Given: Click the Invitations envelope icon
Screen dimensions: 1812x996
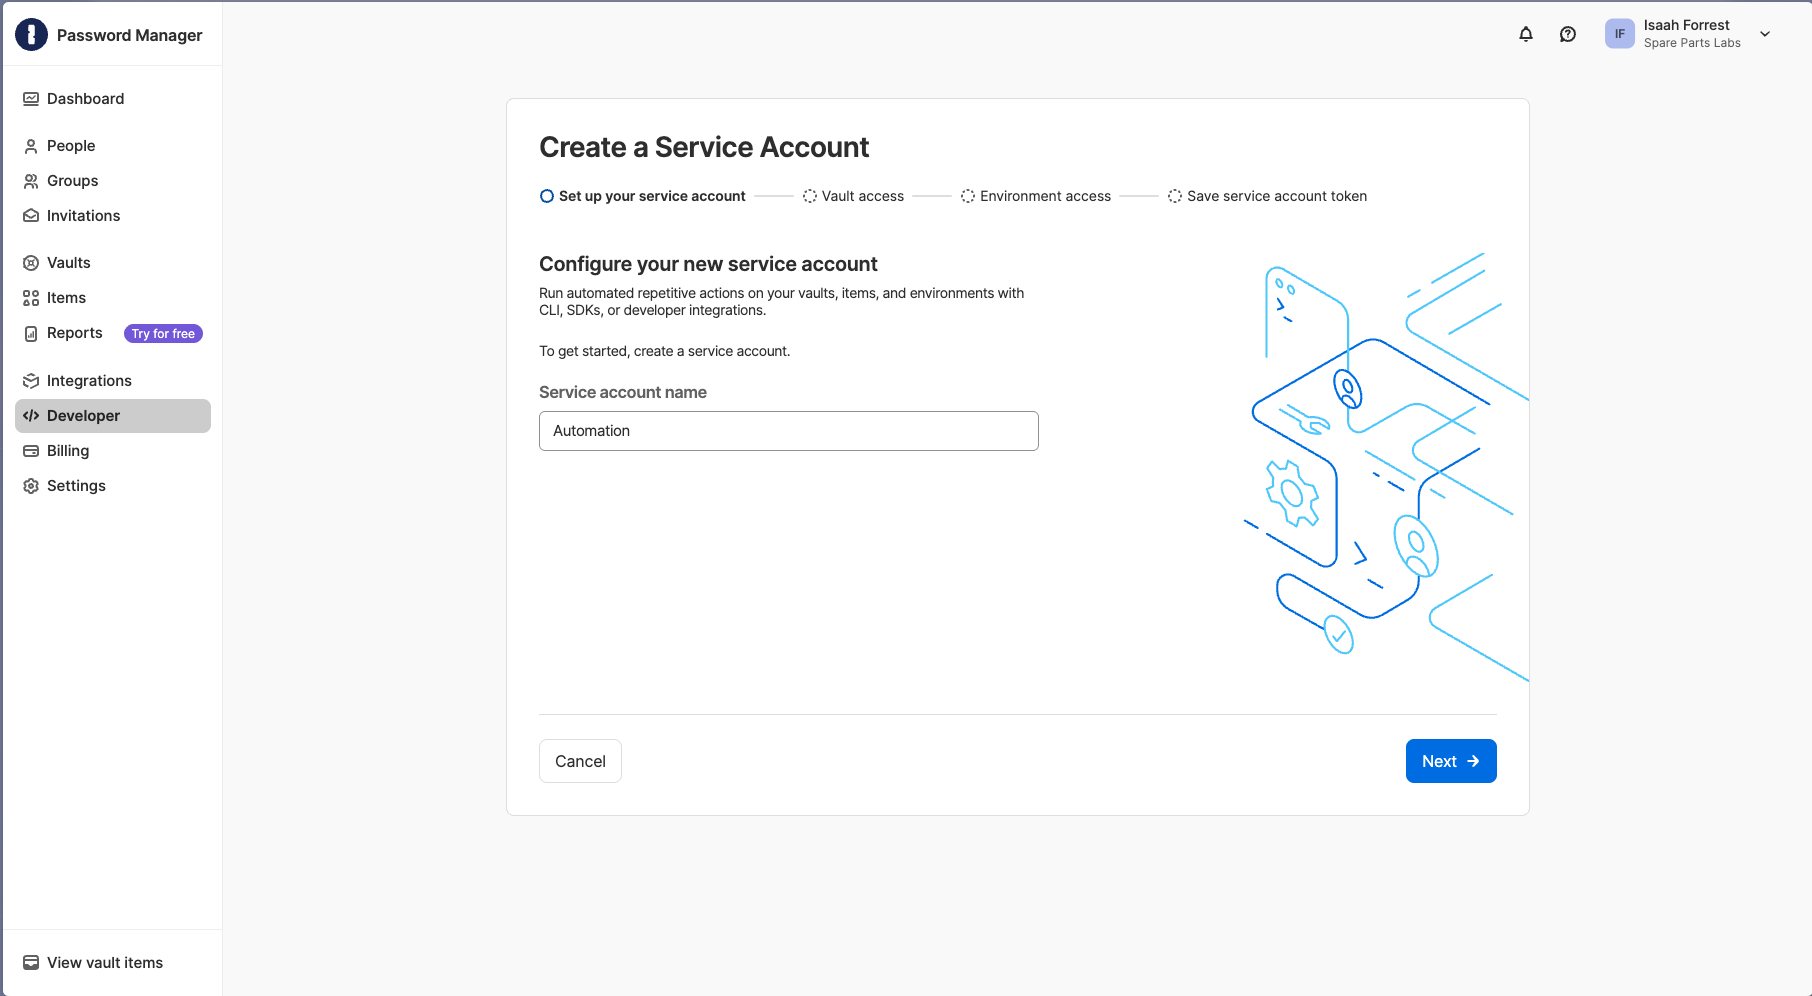Looking at the screenshot, I should coord(31,216).
